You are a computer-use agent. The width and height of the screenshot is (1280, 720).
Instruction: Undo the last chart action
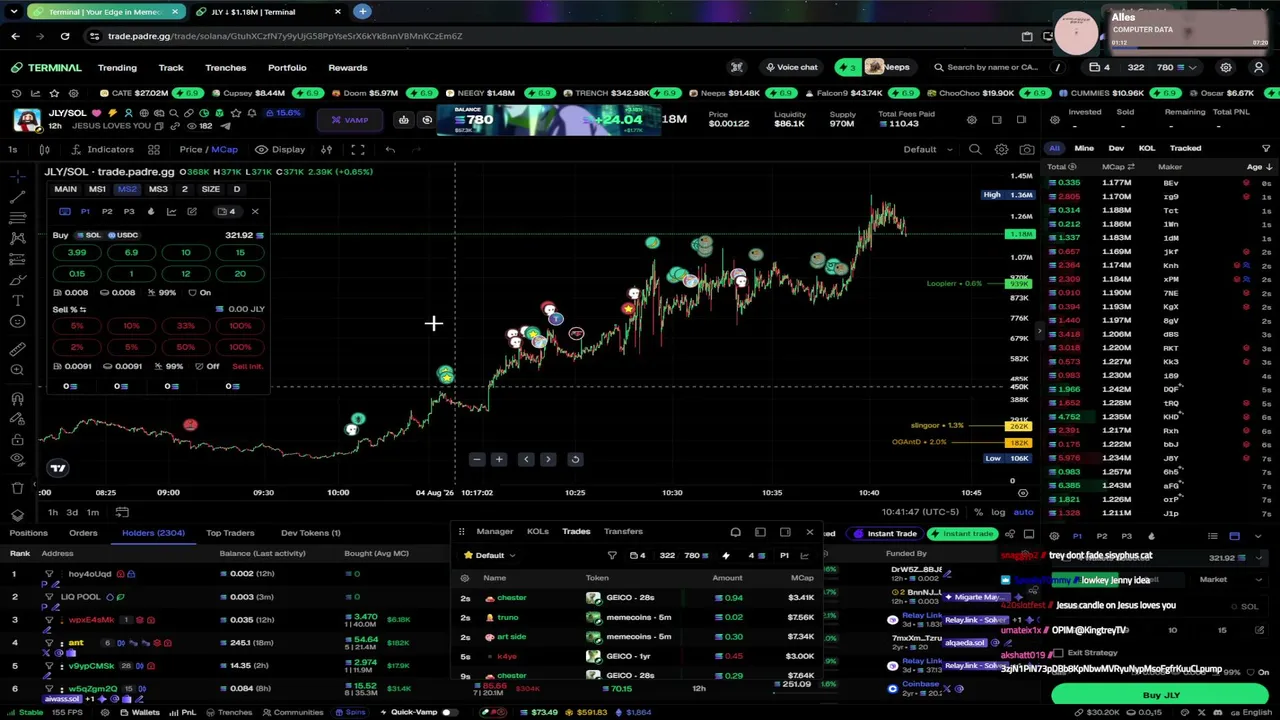click(x=390, y=150)
